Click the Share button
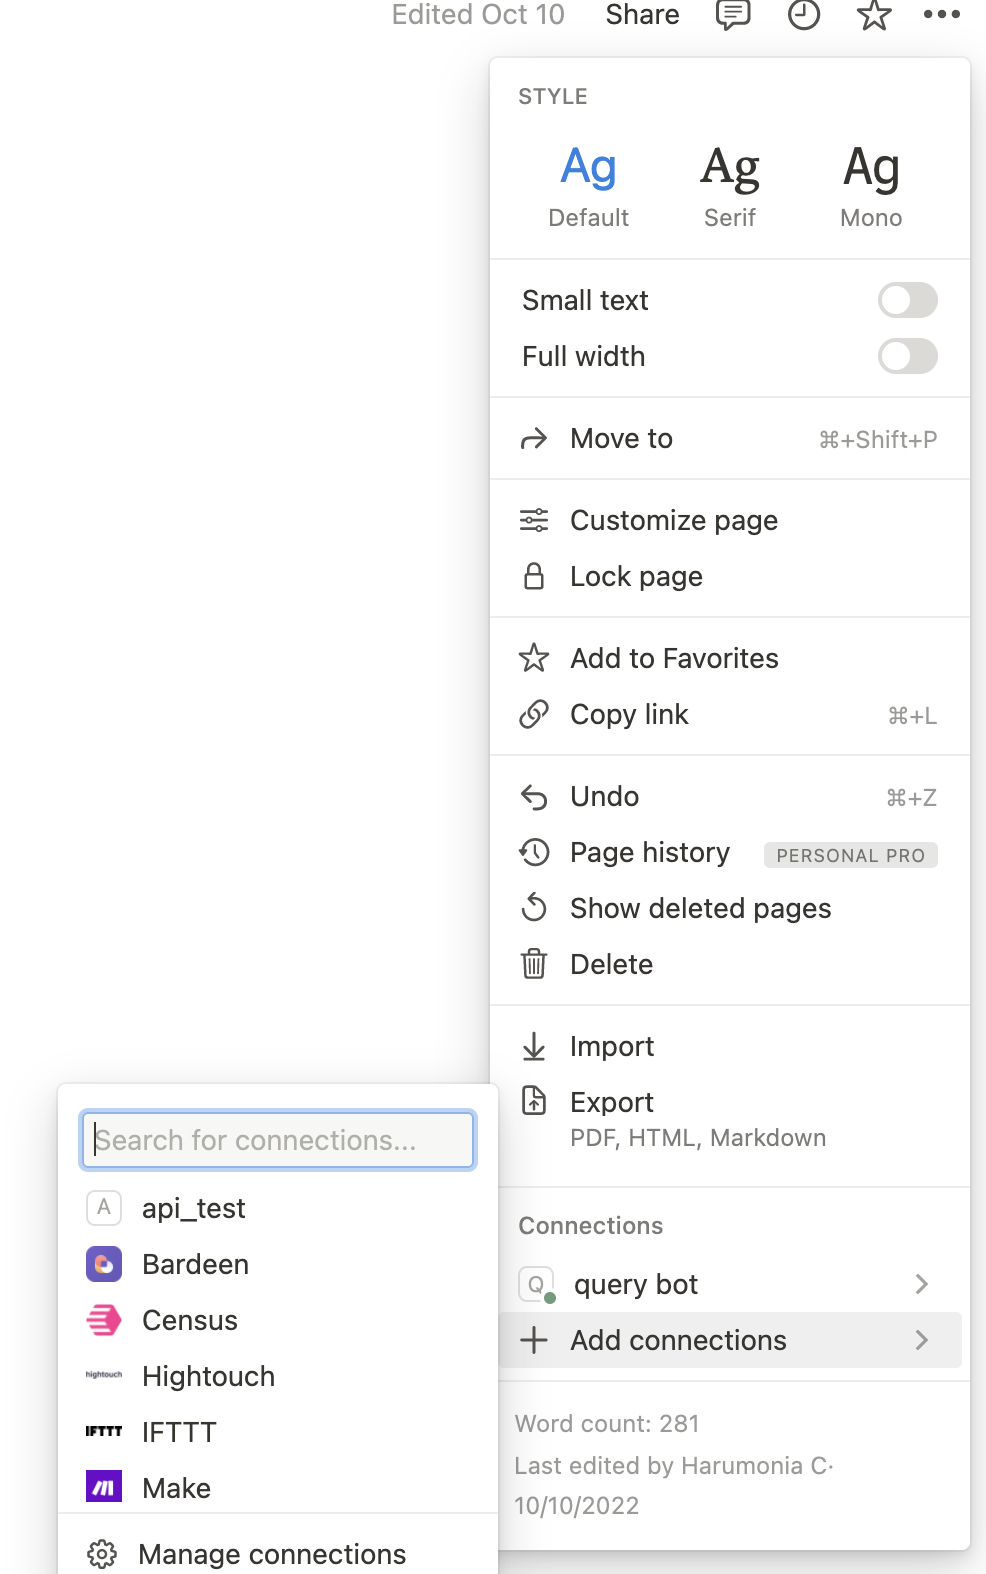The width and height of the screenshot is (986, 1574). pyautogui.click(x=642, y=15)
